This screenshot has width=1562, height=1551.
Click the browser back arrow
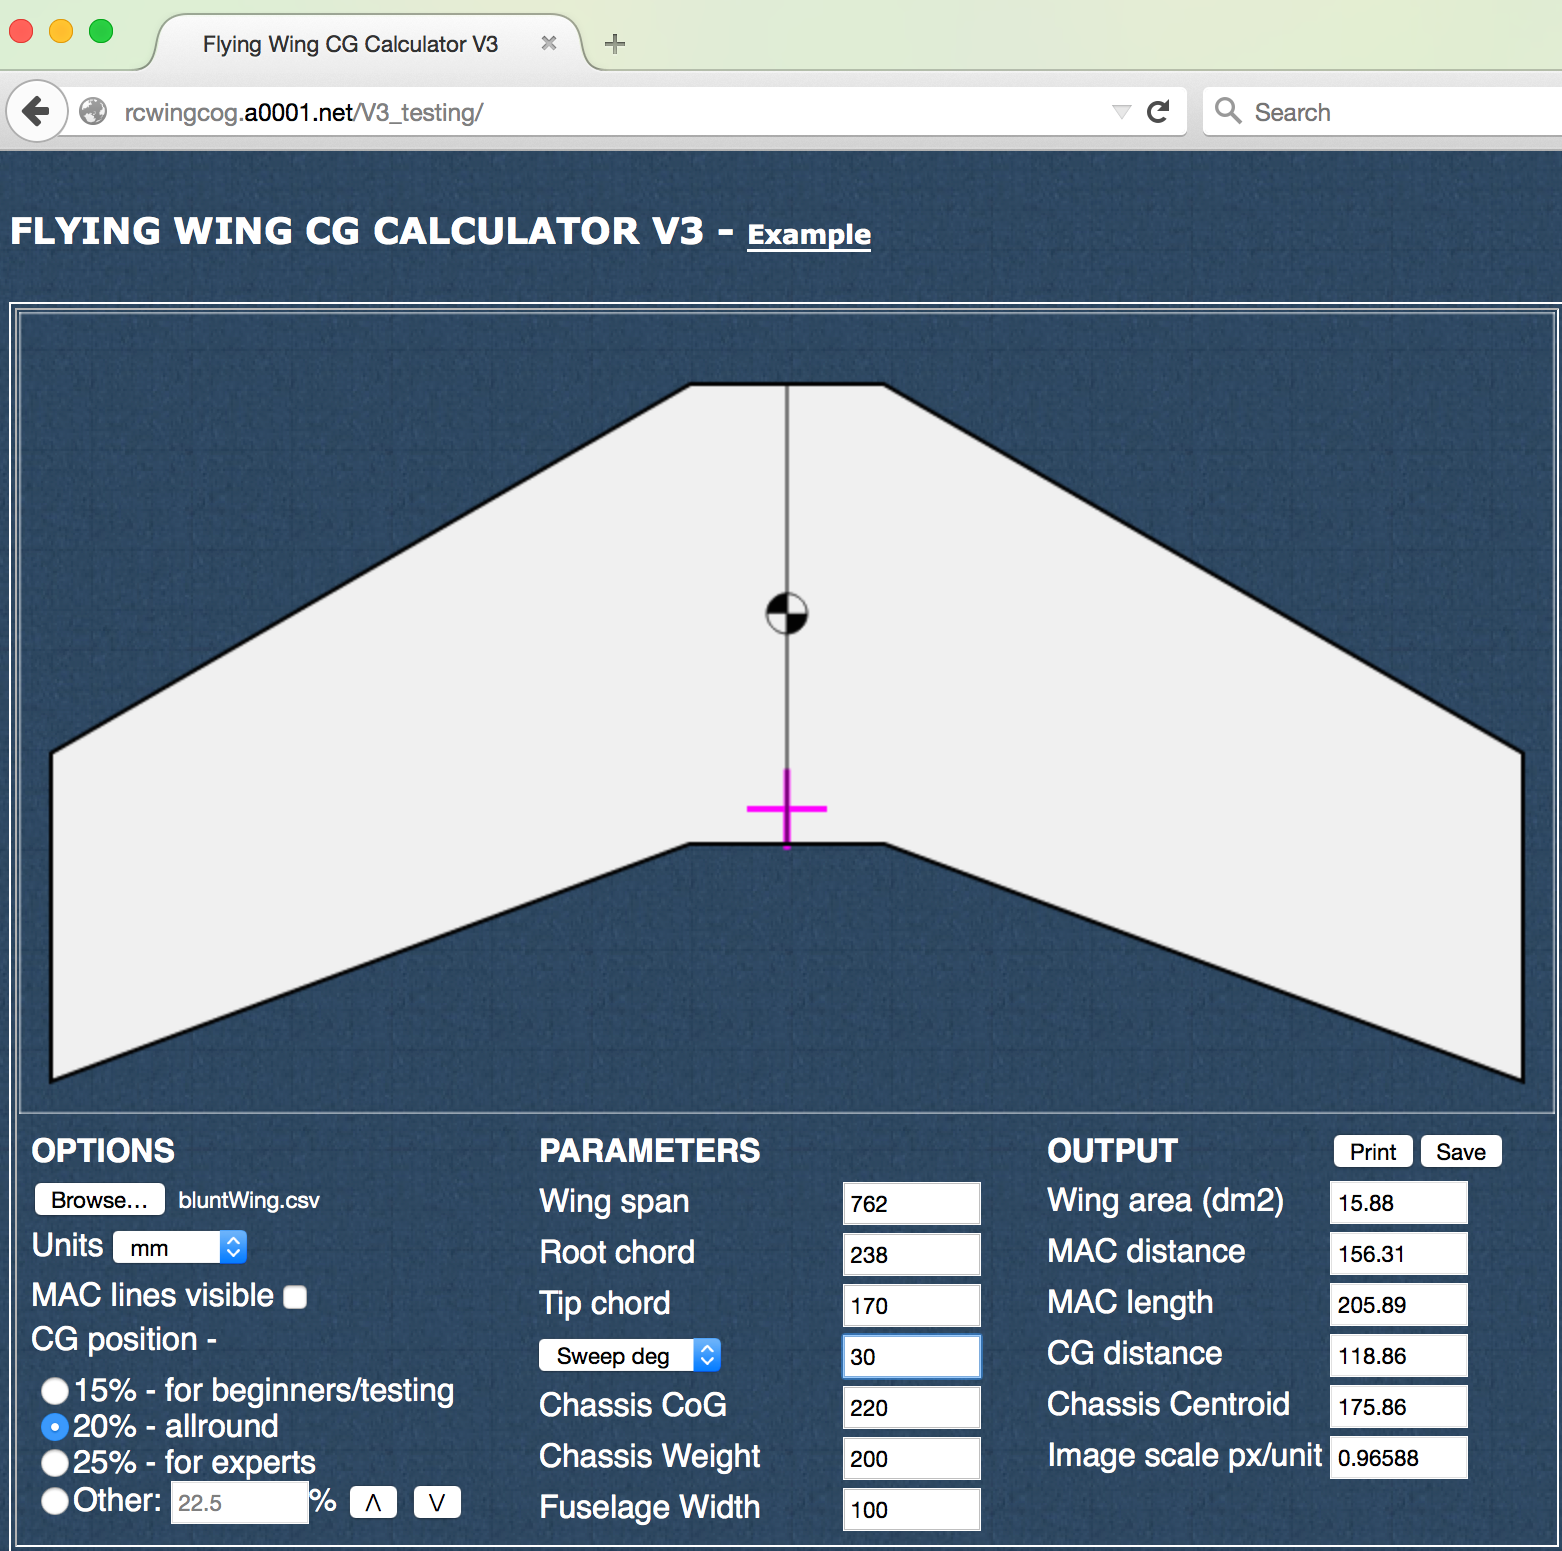tap(37, 111)
